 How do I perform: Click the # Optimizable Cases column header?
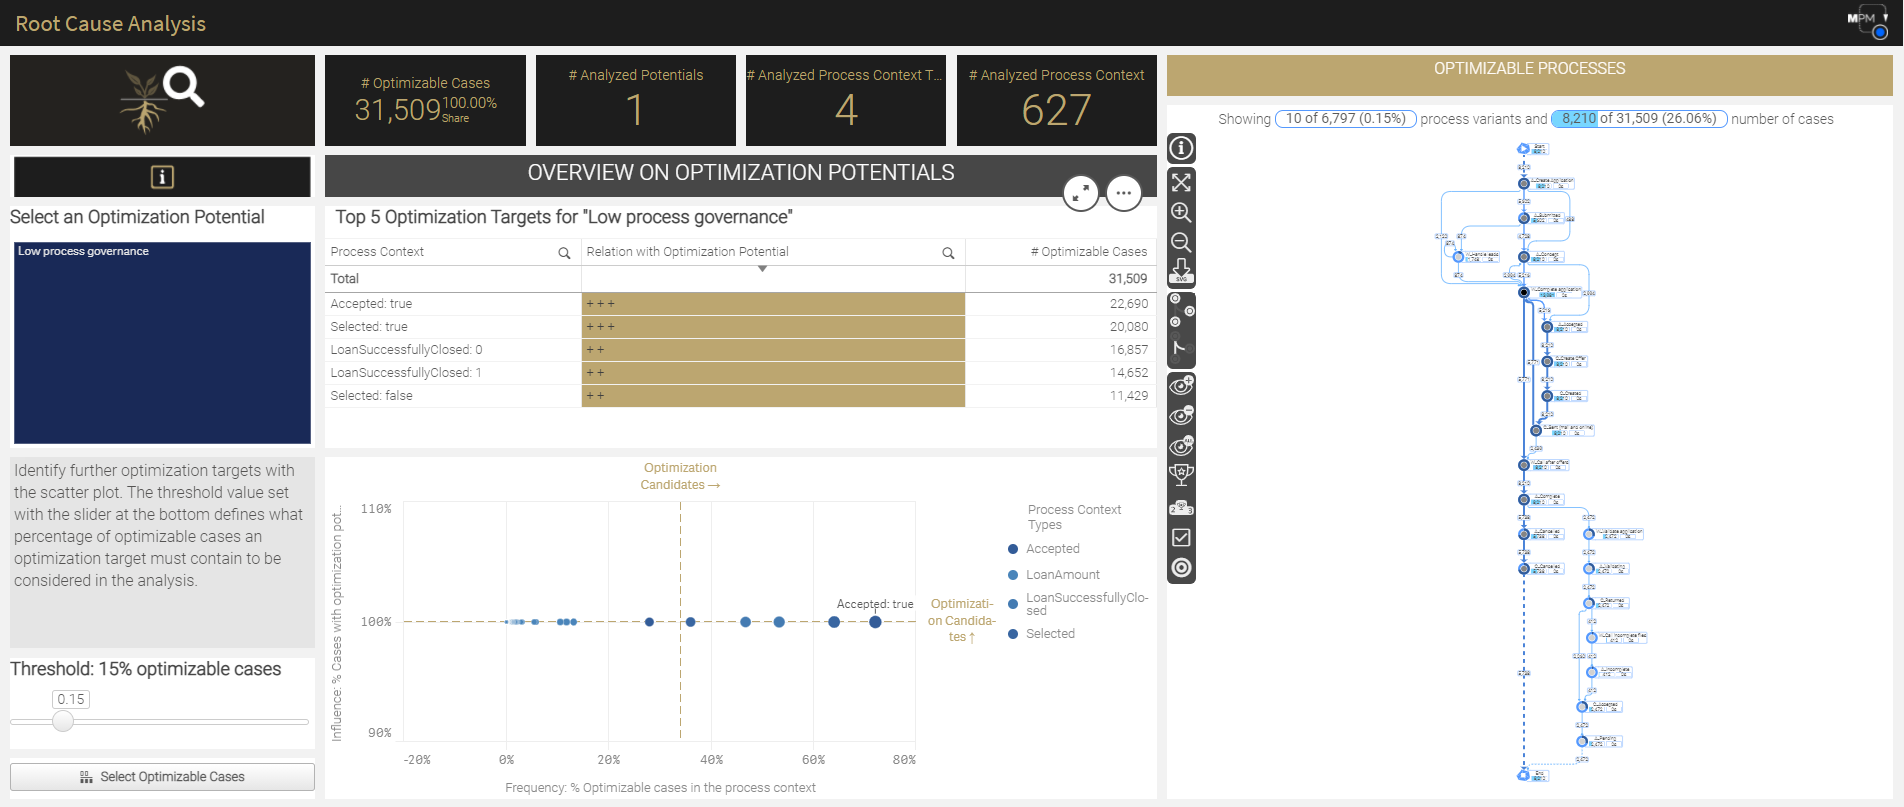pos(1088,252)
